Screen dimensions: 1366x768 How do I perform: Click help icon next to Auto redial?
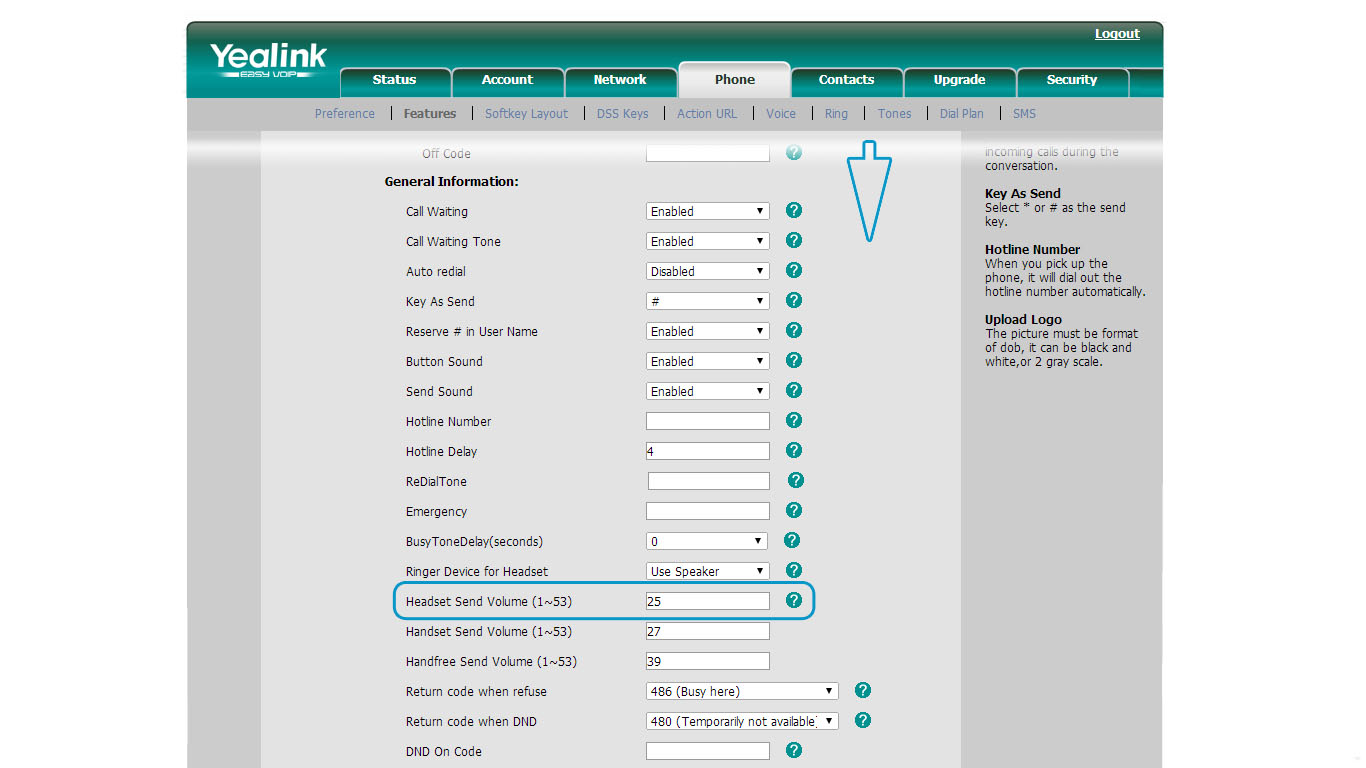tap(794, 271)
